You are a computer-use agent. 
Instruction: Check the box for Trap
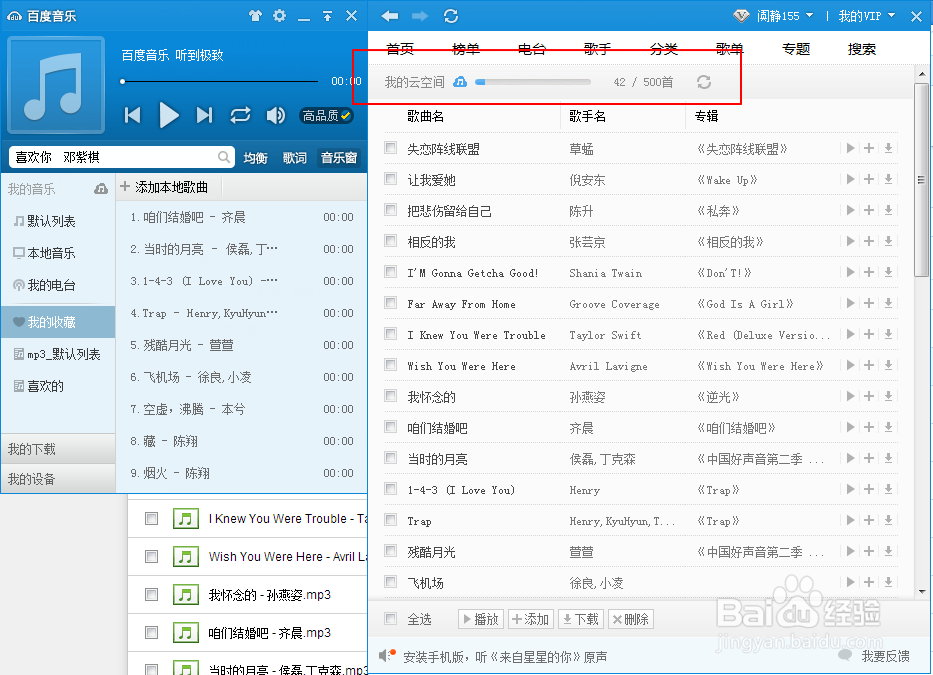pos(390,520)
